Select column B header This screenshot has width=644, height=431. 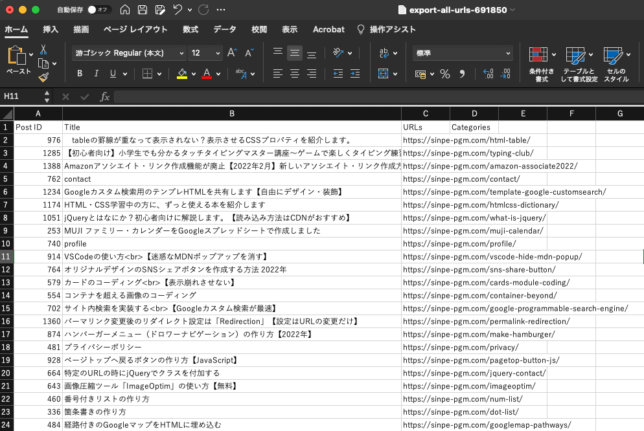(232, 113)
